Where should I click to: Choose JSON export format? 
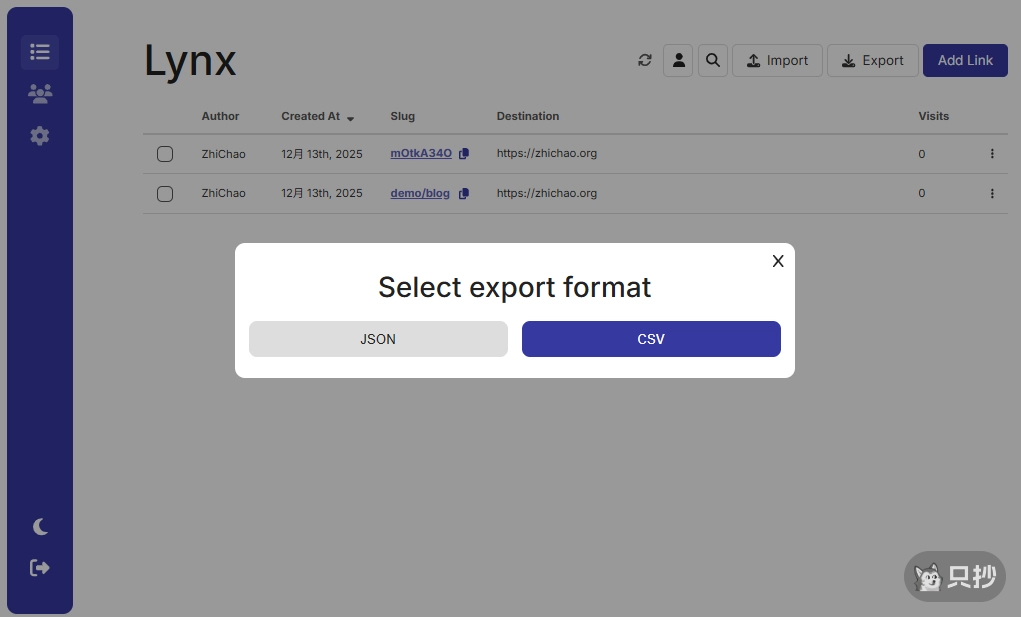pyautogui.click(x=378, y=339)
